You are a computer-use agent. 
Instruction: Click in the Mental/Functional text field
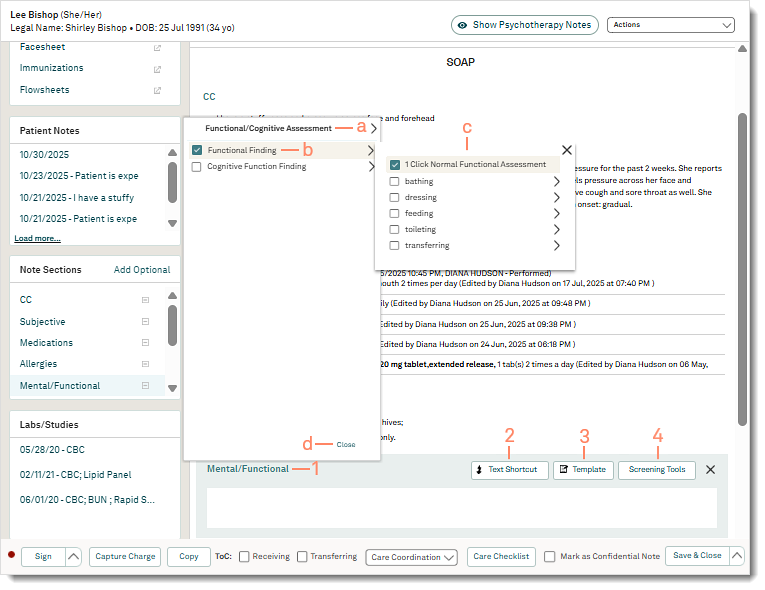point(461,508)
